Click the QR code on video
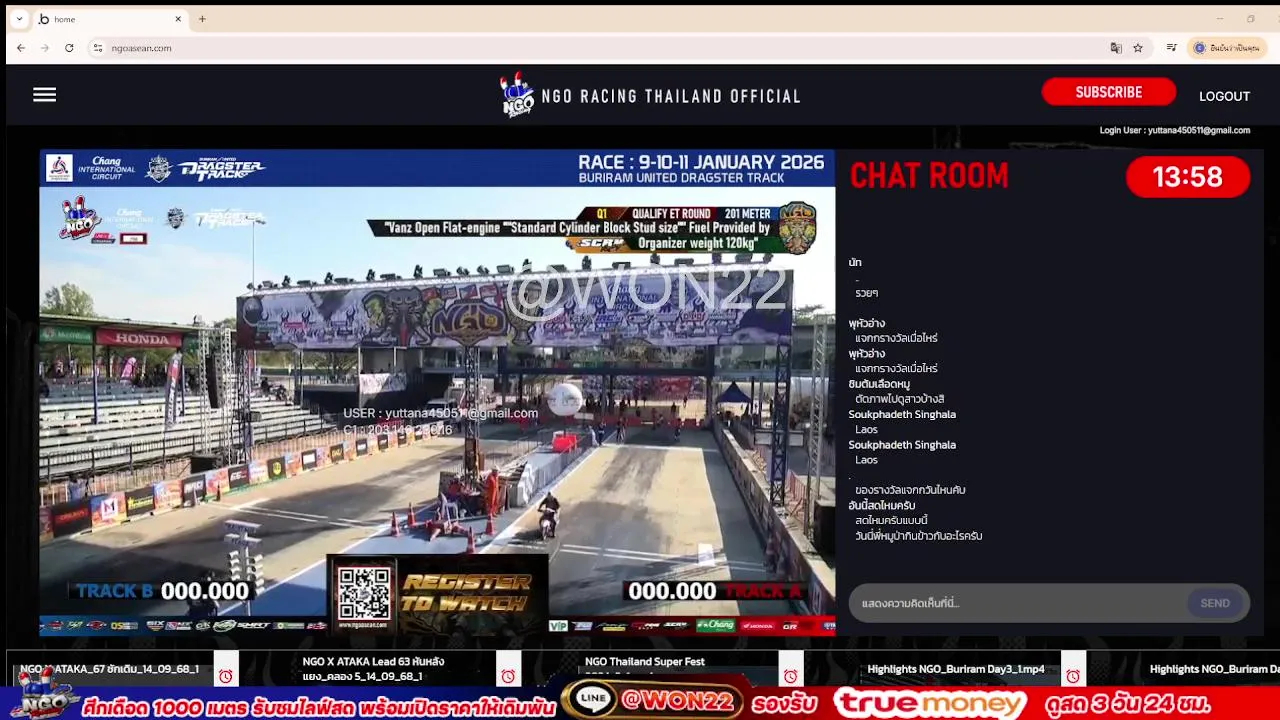The width and height of the screenshot is (1280, 720). pyautogui.click(x=364, y=594)
